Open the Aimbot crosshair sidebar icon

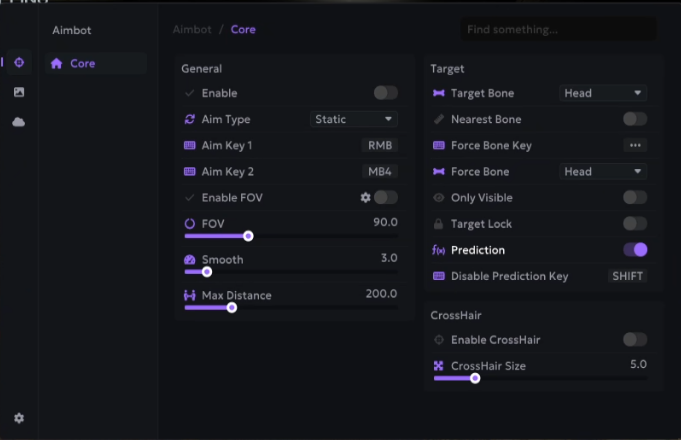19,62
